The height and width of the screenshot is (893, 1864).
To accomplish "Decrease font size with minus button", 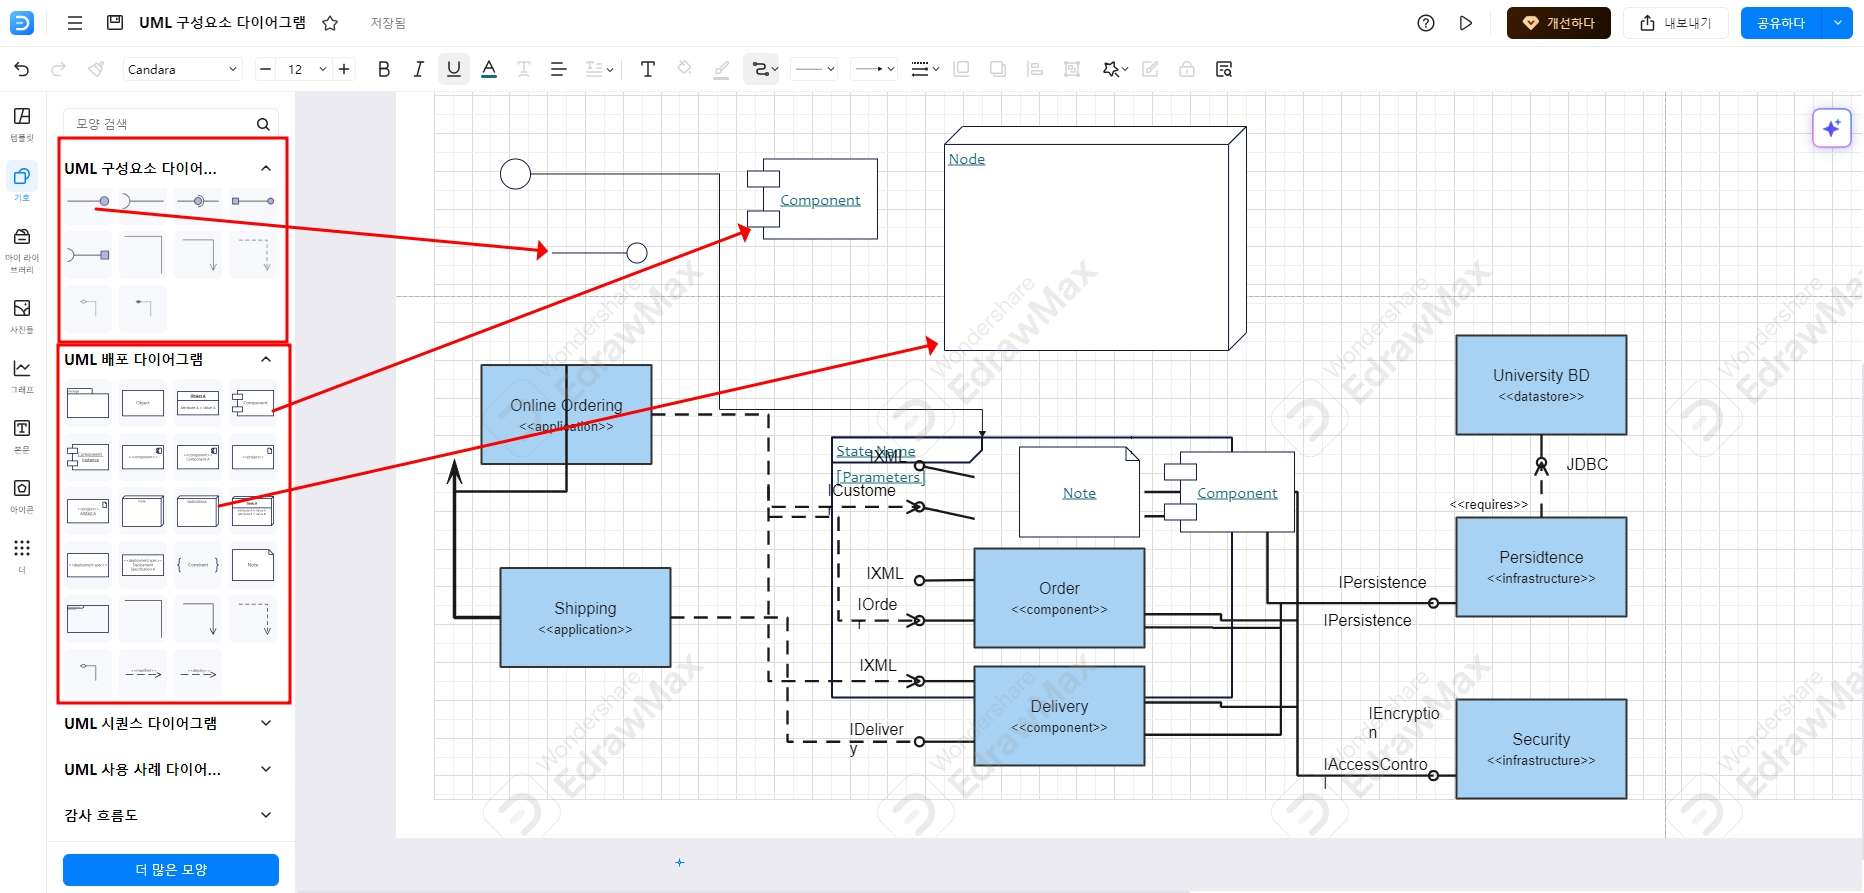I will point(265,69).
